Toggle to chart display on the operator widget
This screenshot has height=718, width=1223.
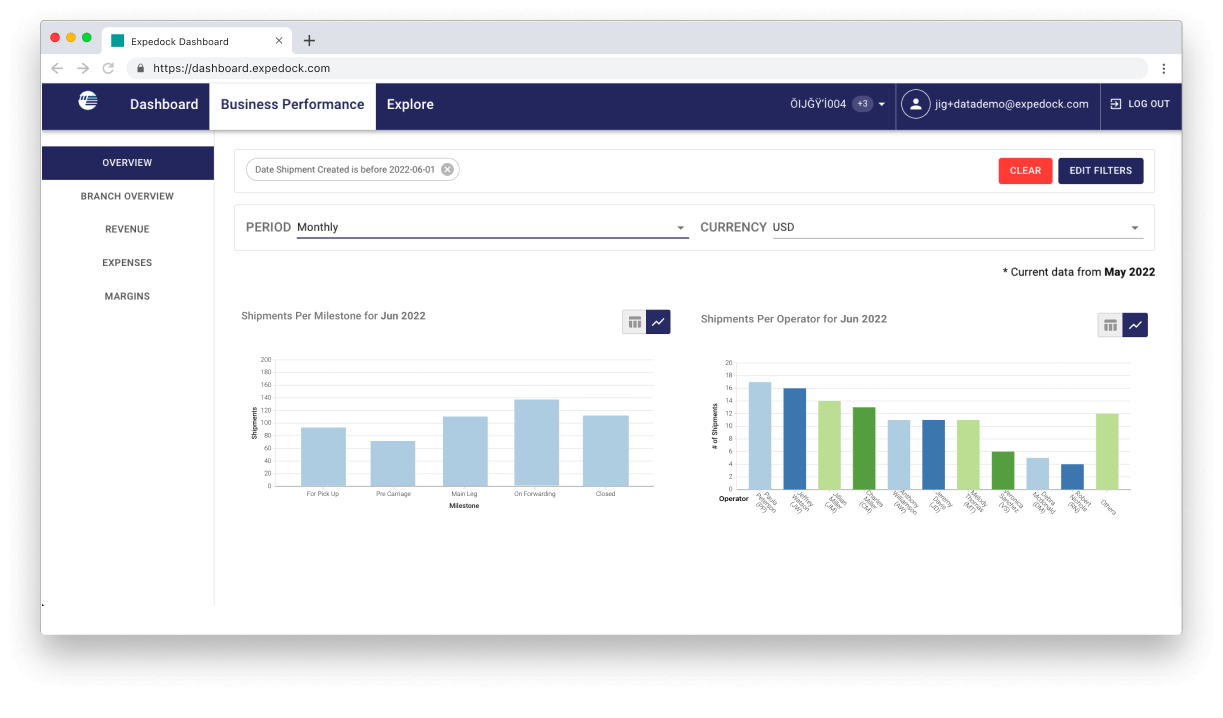[x=1135, y=325]
